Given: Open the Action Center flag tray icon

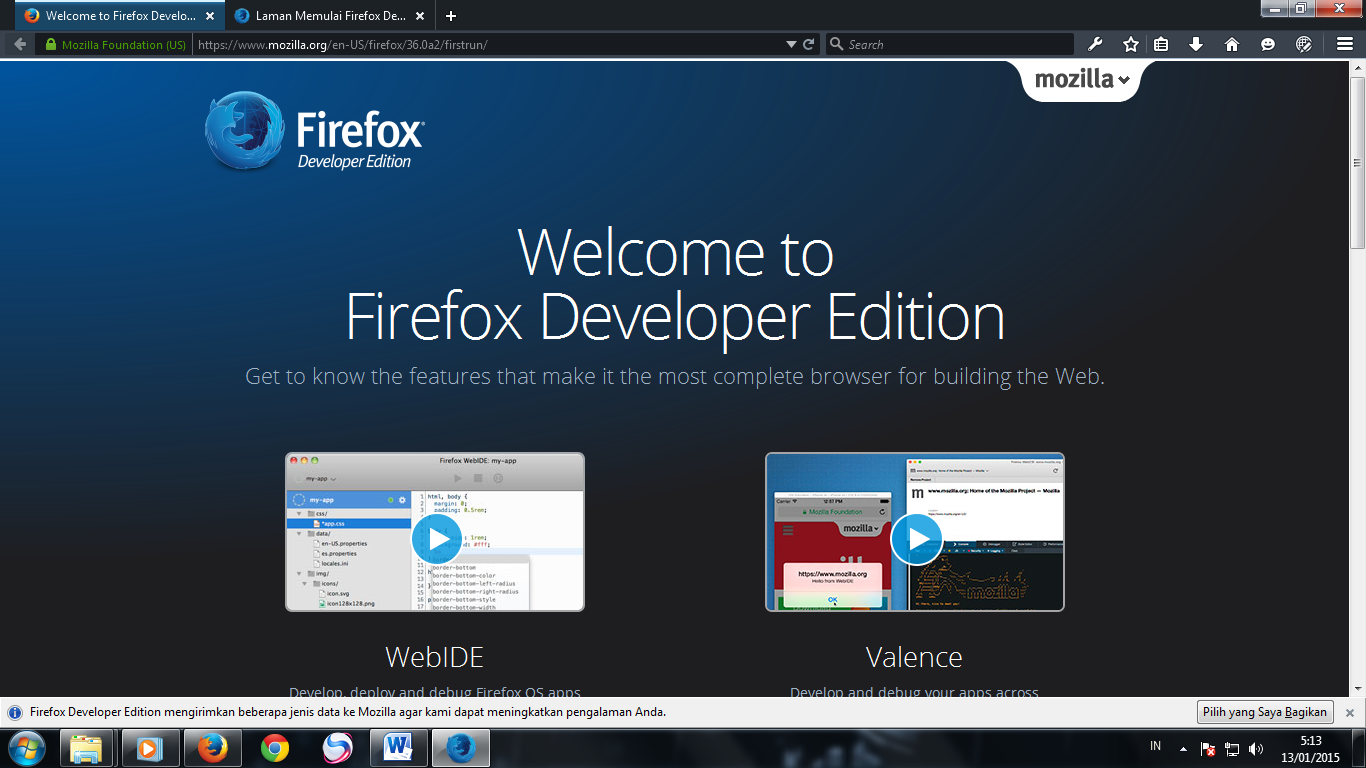Looking at the screenshot, I should (1208, 748).
